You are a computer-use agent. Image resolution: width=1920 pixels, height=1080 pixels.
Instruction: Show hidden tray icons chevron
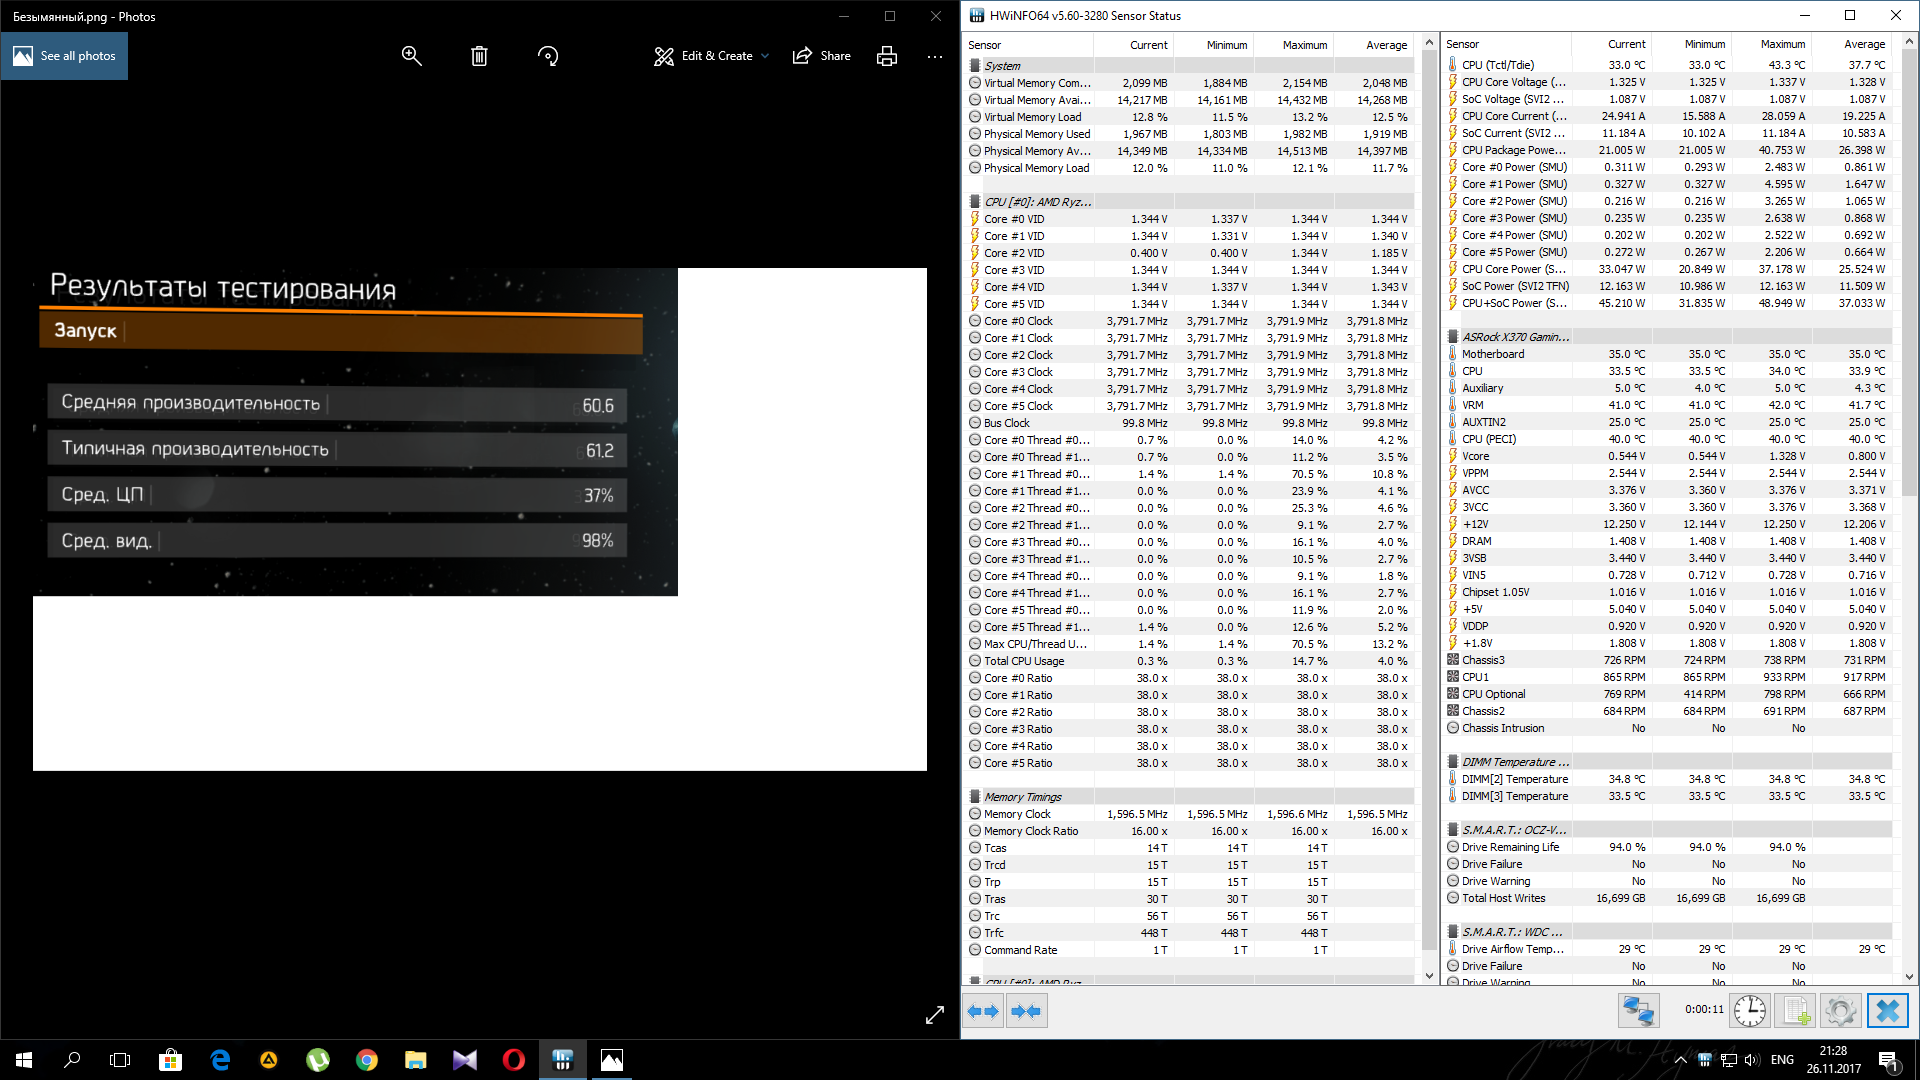[1680, 1060]
